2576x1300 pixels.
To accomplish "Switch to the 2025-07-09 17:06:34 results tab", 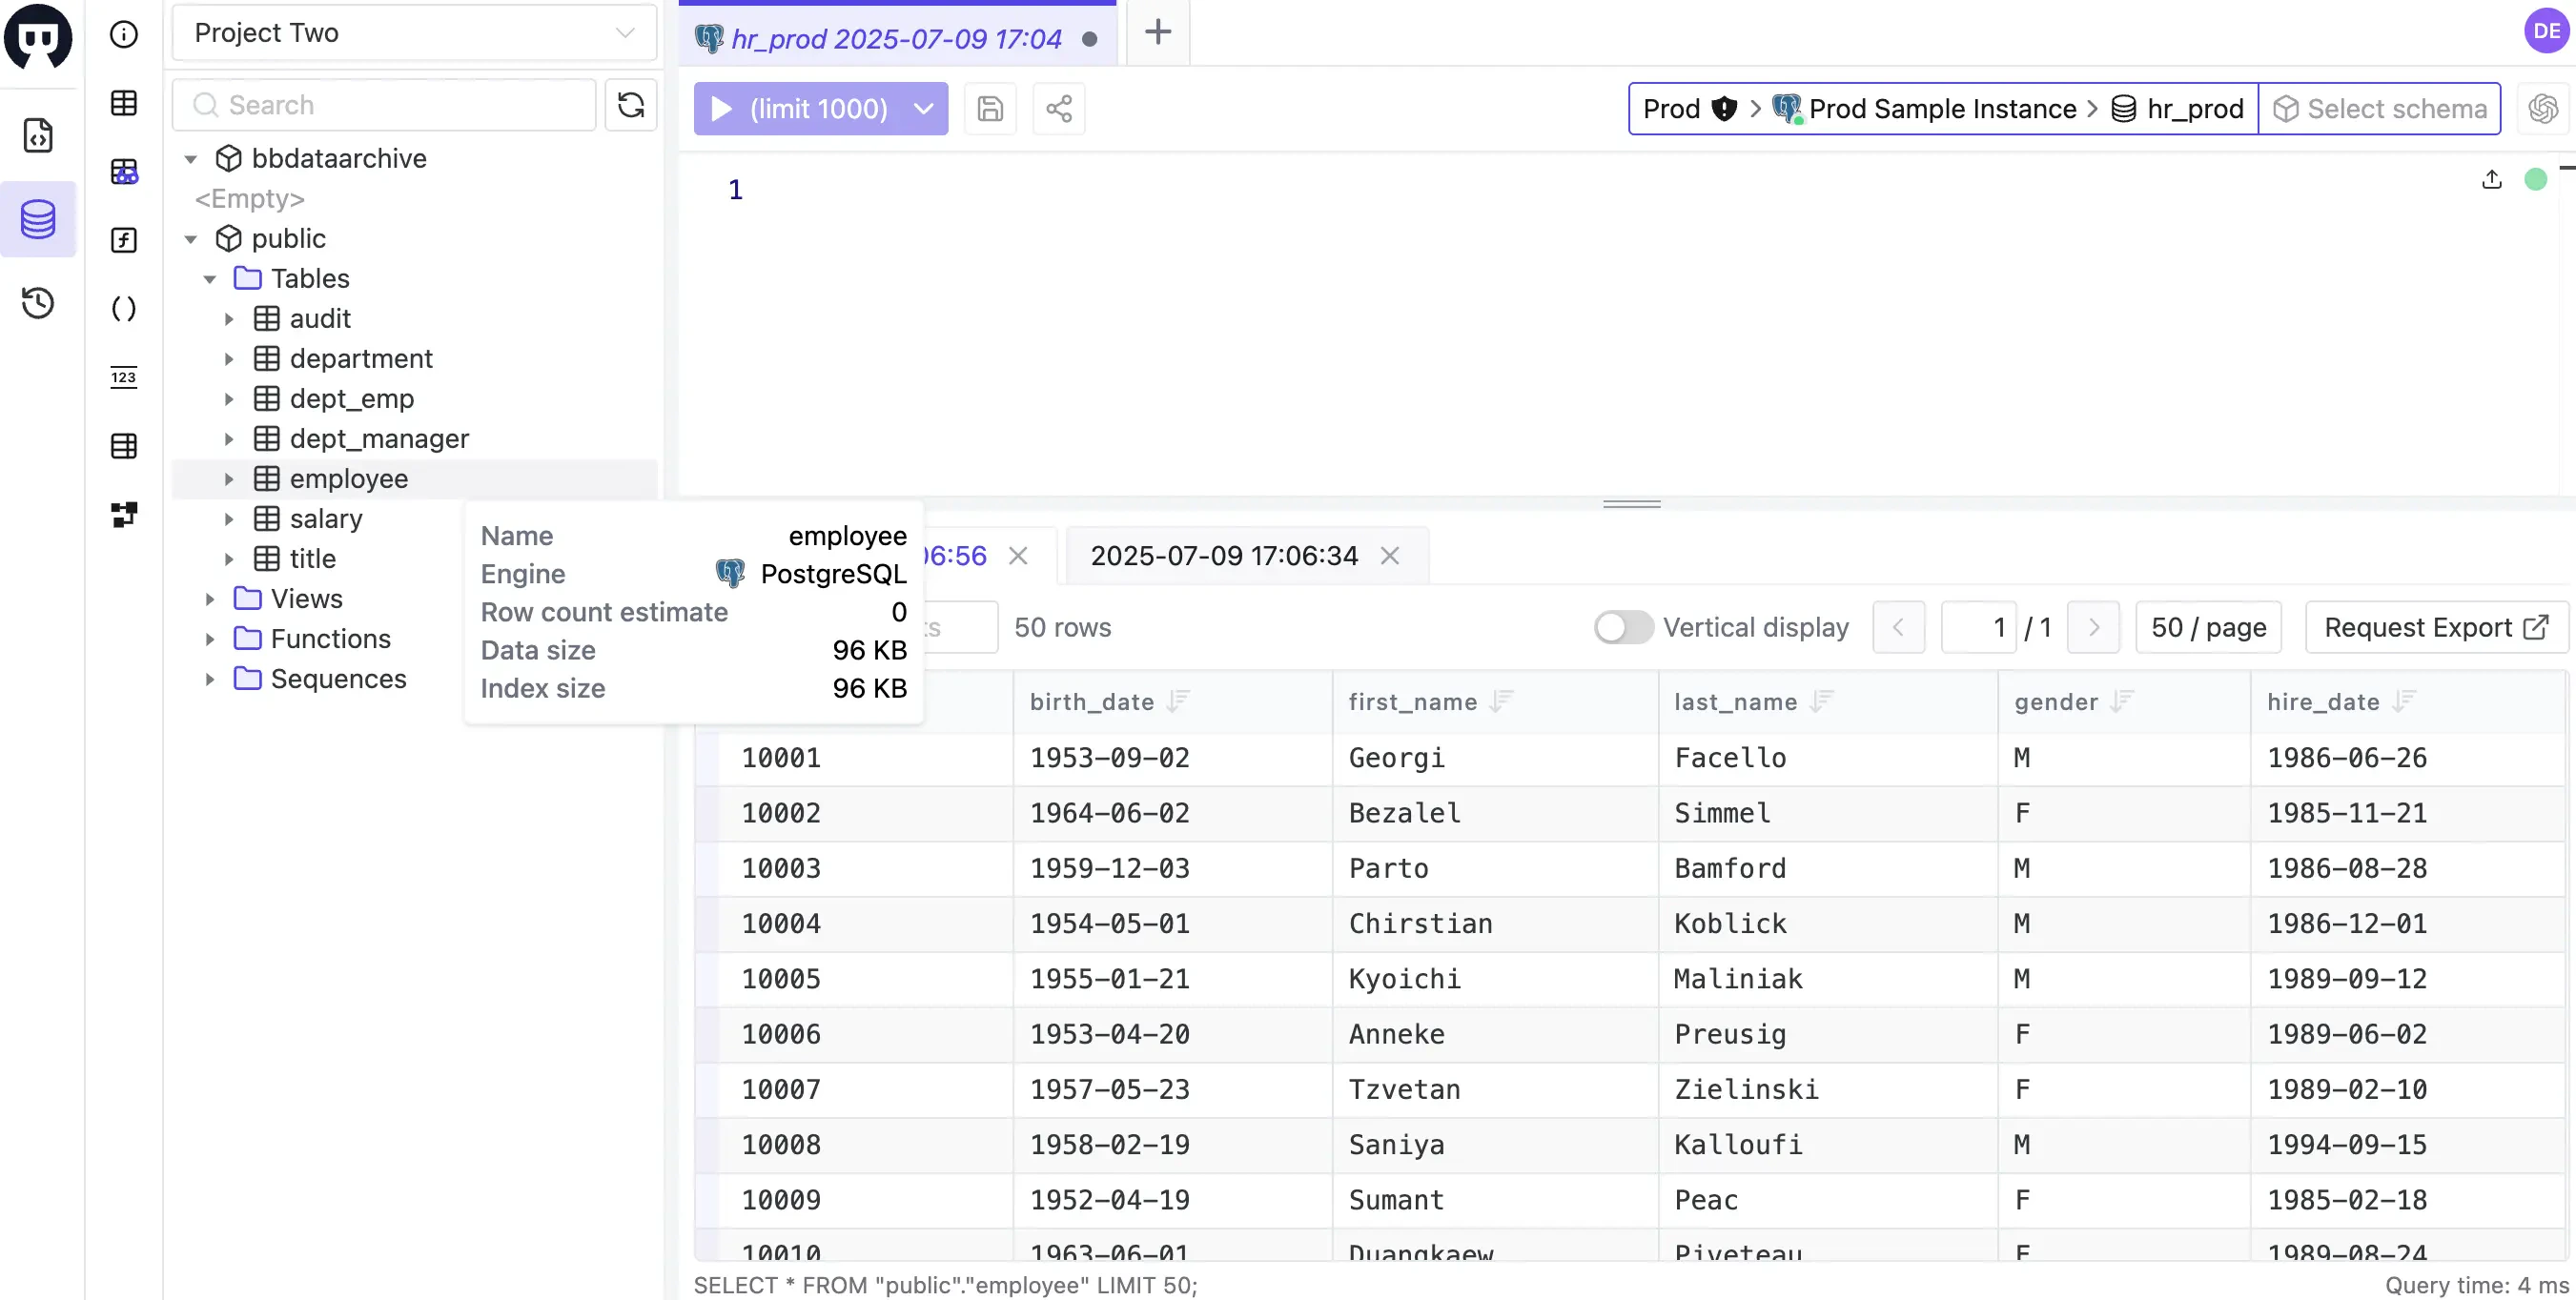I will [1225, 555].
